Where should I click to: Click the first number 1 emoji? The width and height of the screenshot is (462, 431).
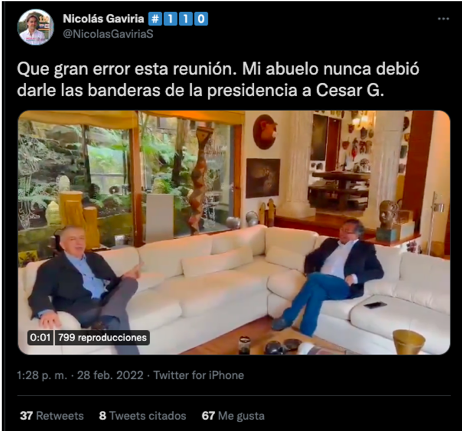point(170,19)
